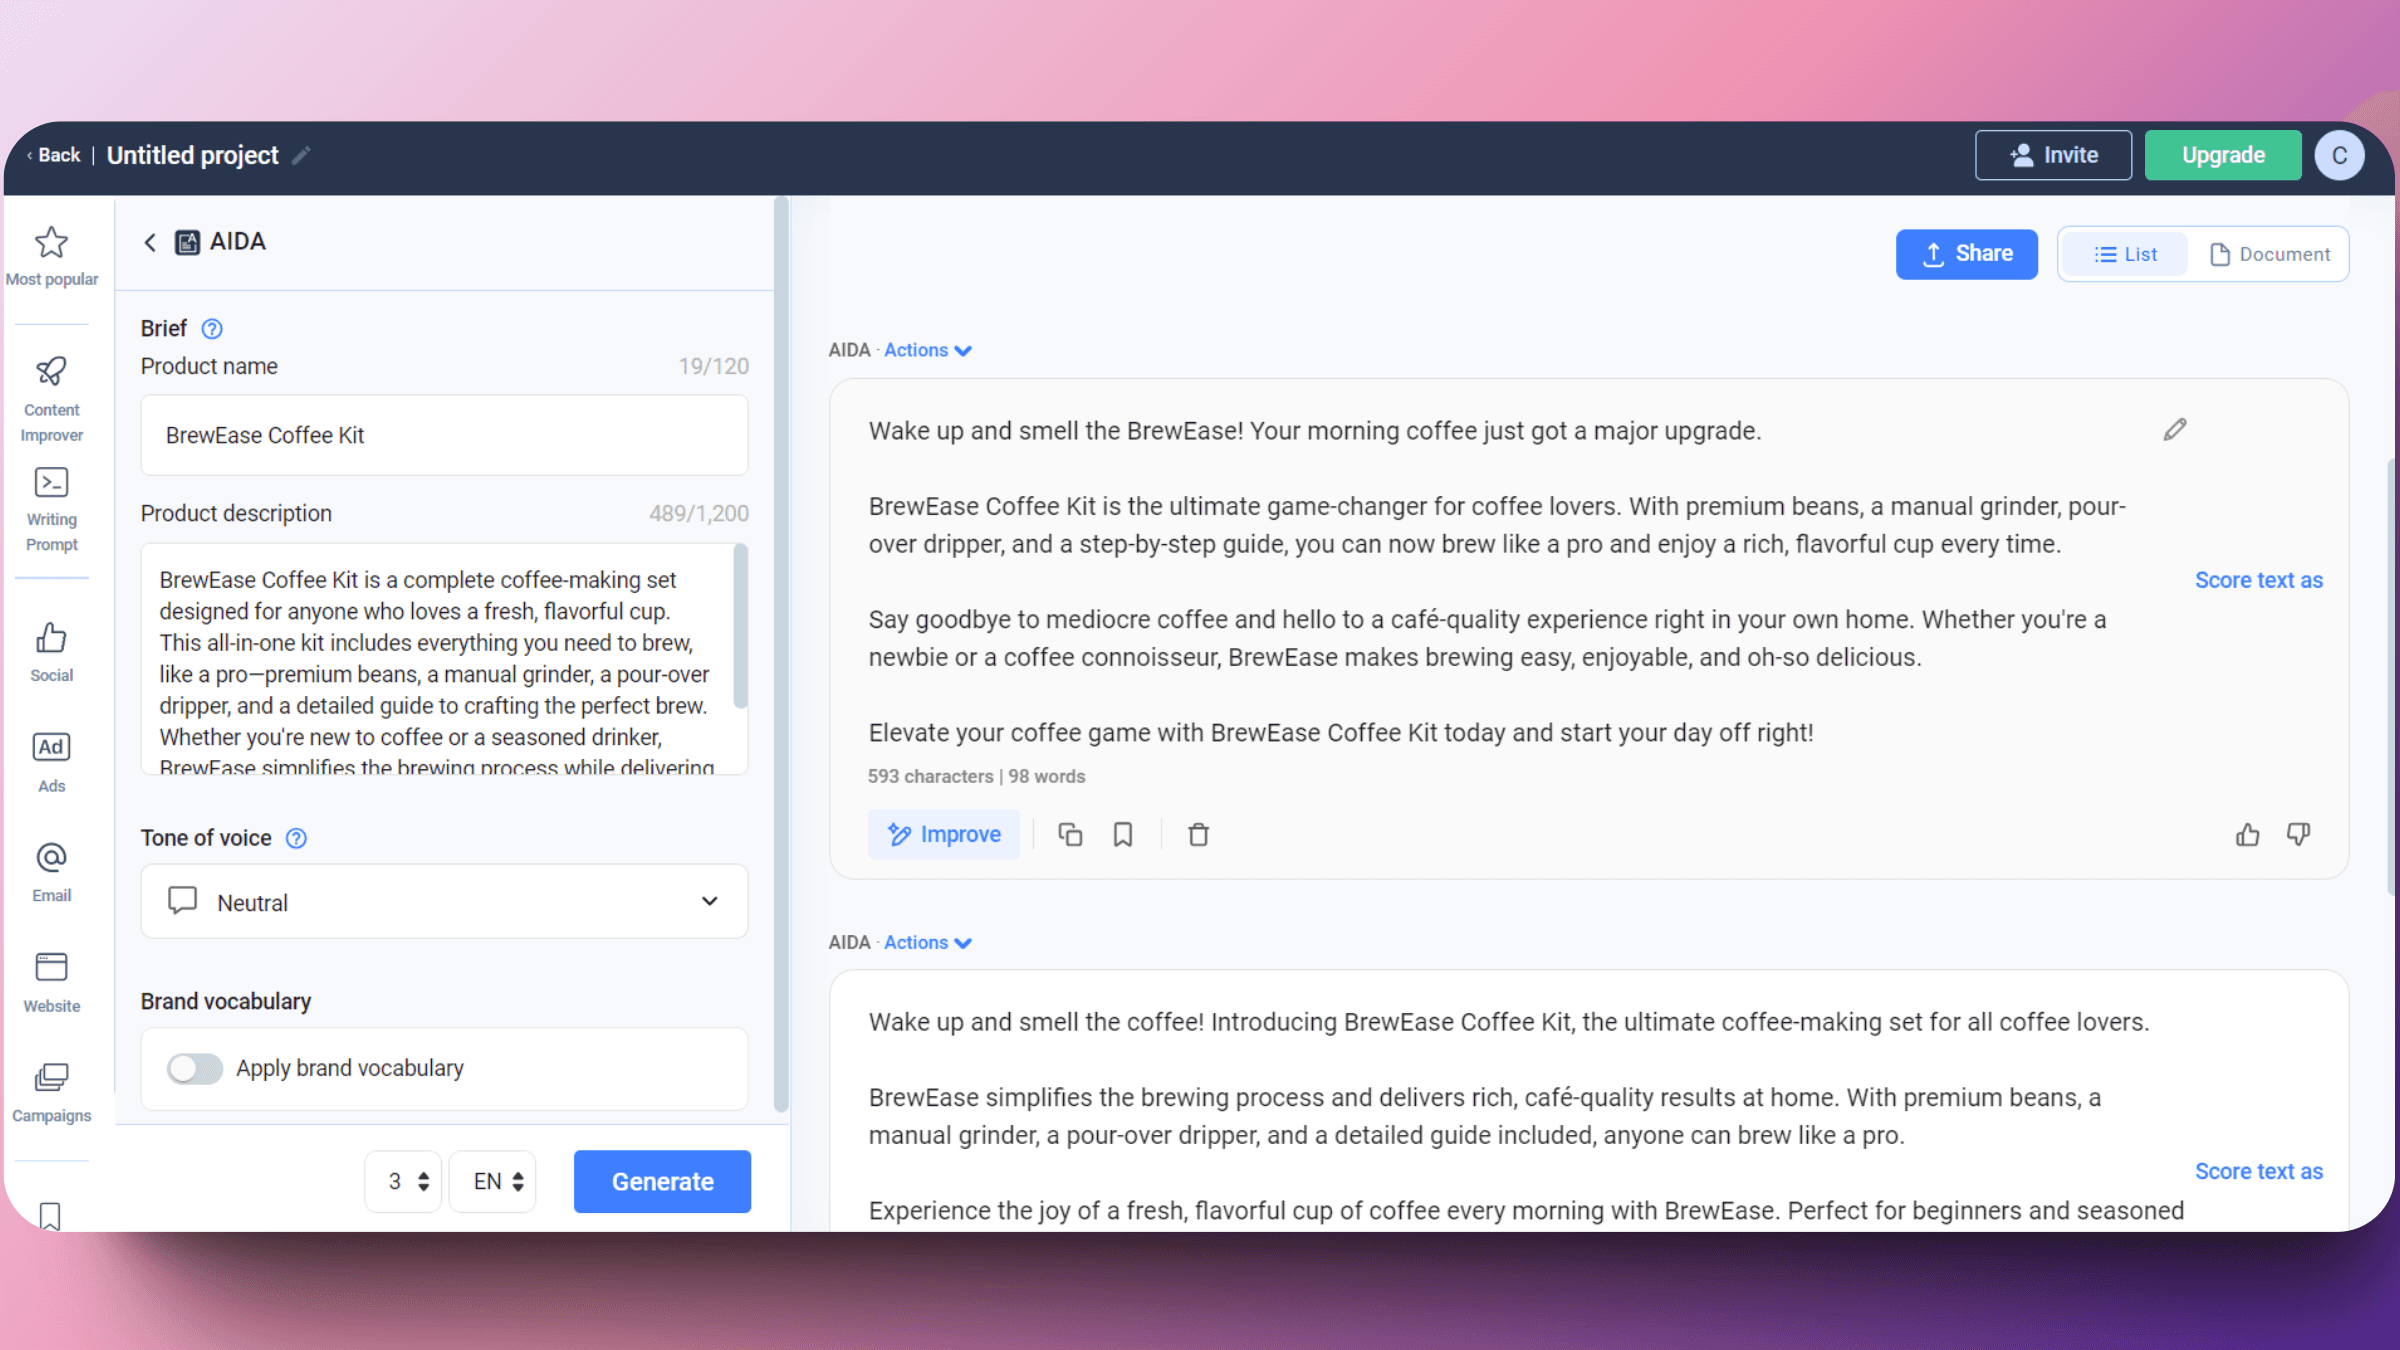Image resolution: width=2400 pixels, height=1350 pixels.
Task: Click the Product name input field
Action: [x=443, y=435]
